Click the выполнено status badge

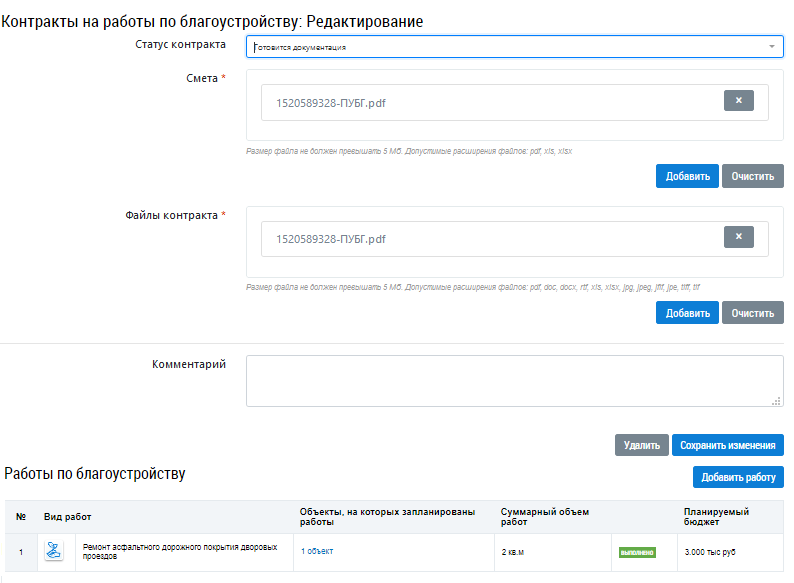coord(637,552)
